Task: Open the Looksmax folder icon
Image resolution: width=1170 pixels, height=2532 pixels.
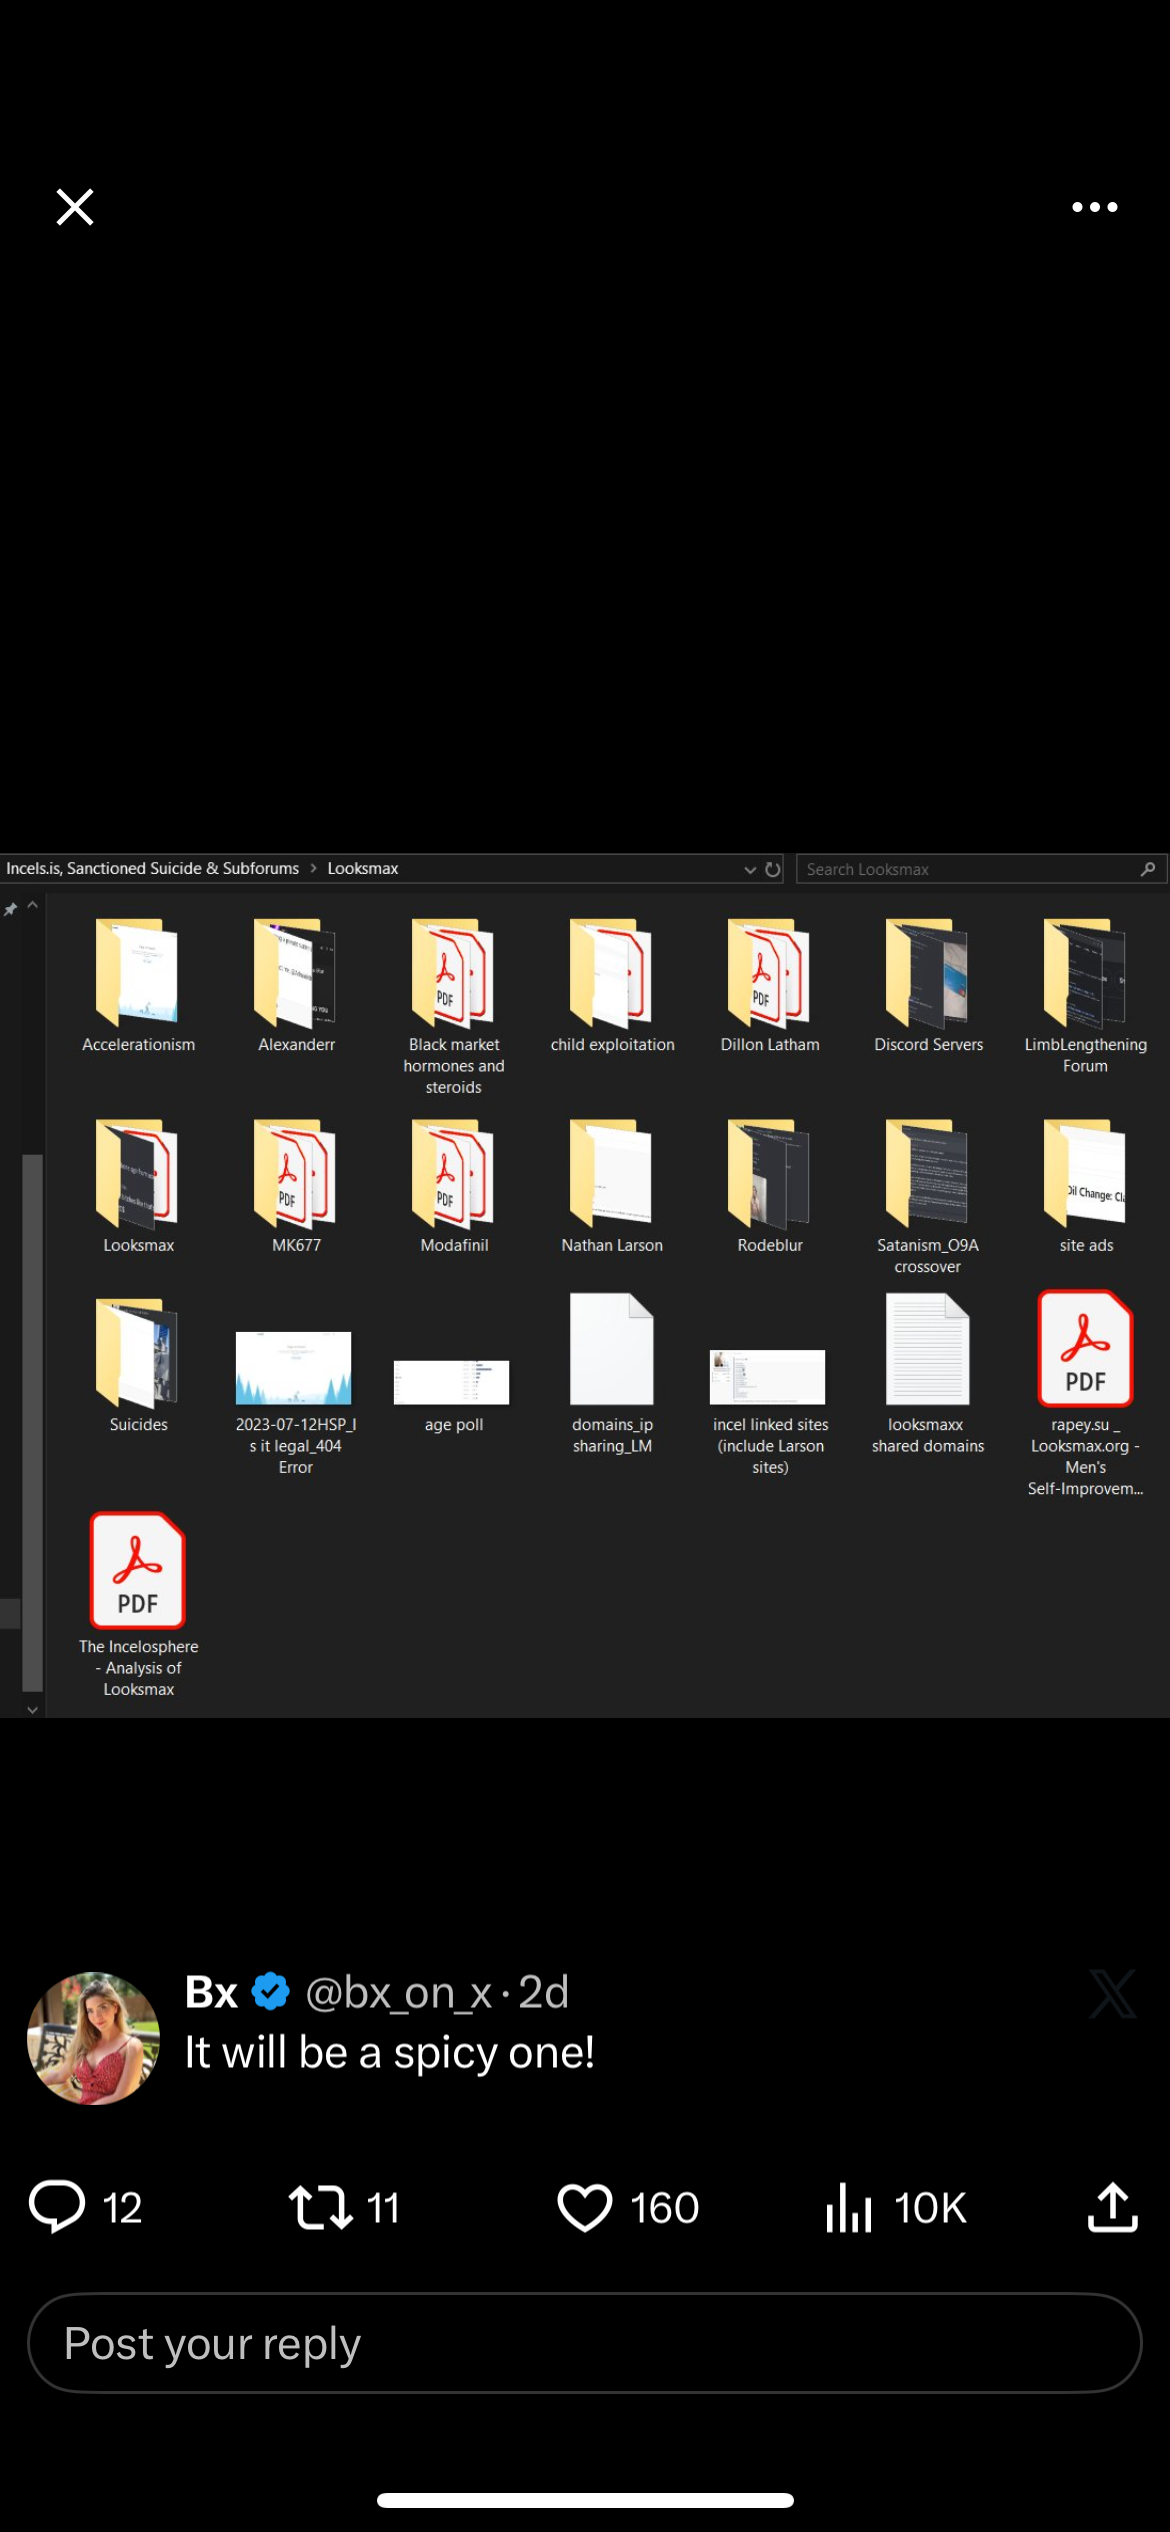Action: tap(138, 1174)
